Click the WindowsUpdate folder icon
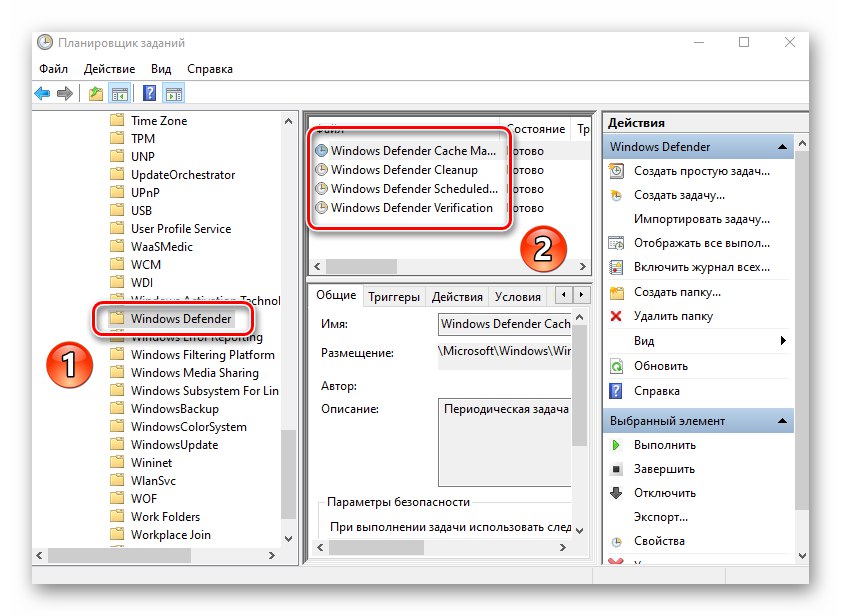Screen dimensions: 841x616 click(117, 445)
